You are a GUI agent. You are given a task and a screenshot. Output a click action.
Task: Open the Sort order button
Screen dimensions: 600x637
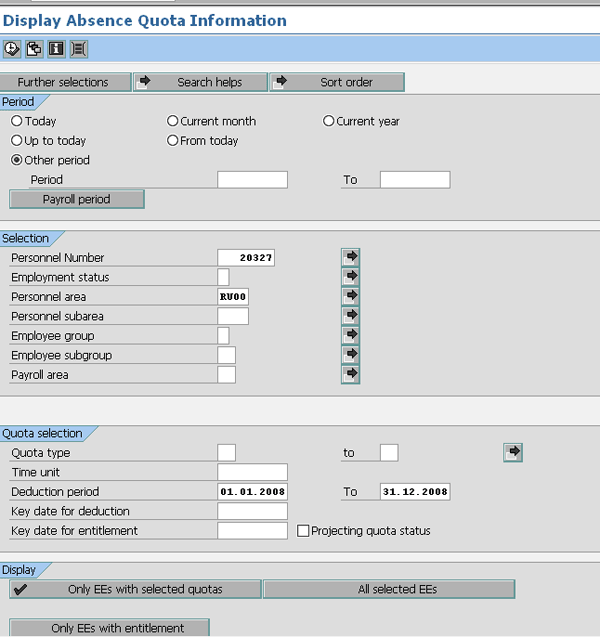tap(337, 82)
